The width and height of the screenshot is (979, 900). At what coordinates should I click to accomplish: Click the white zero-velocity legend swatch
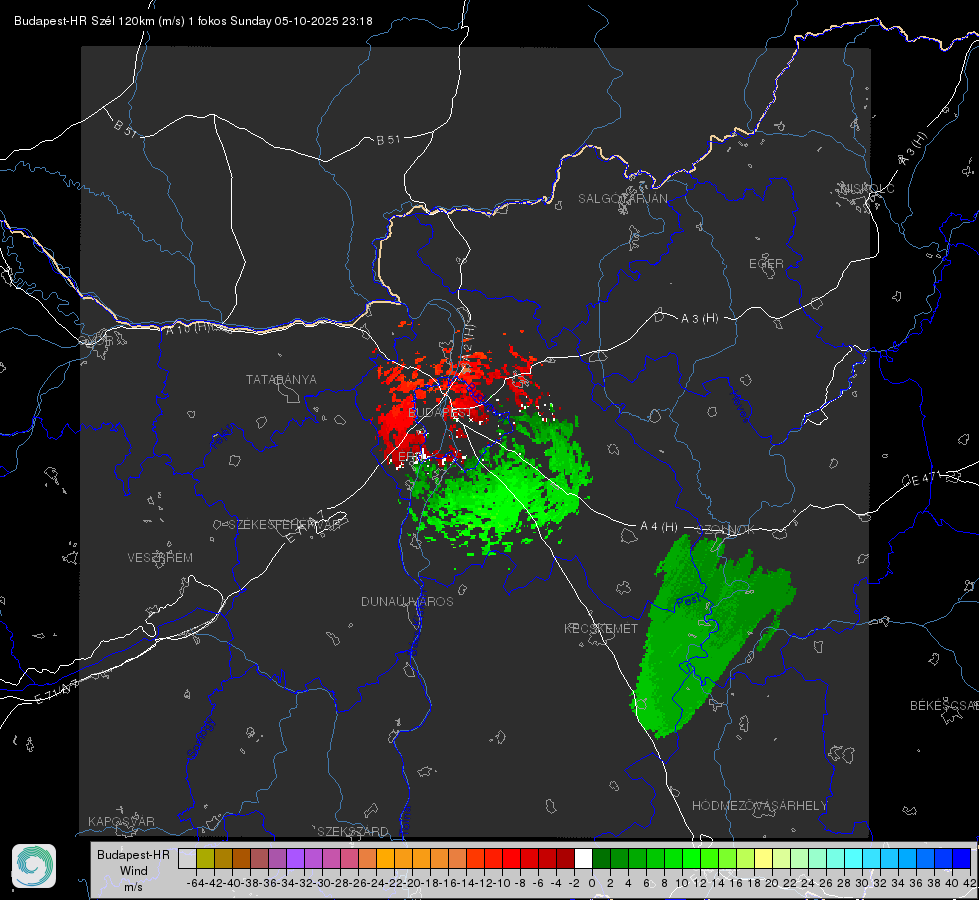(583, 858)
